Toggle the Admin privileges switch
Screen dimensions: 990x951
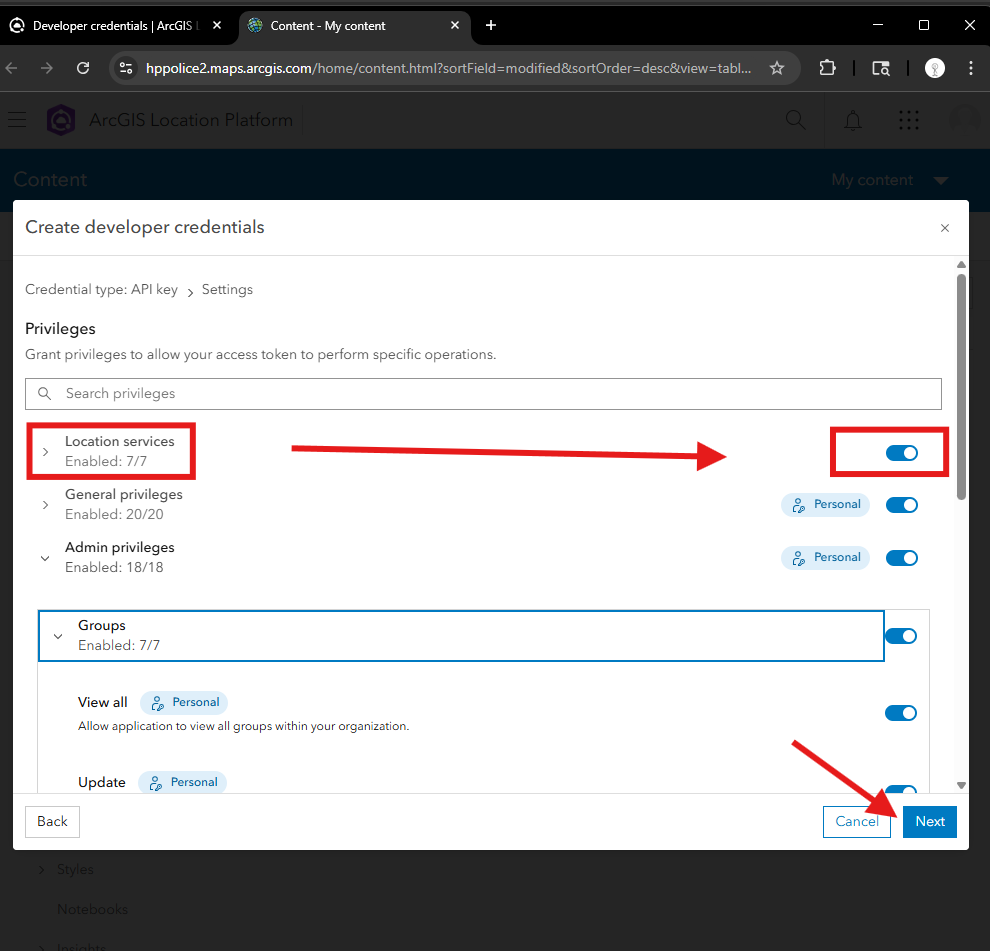pyautogui.click(x=902, y=558)
